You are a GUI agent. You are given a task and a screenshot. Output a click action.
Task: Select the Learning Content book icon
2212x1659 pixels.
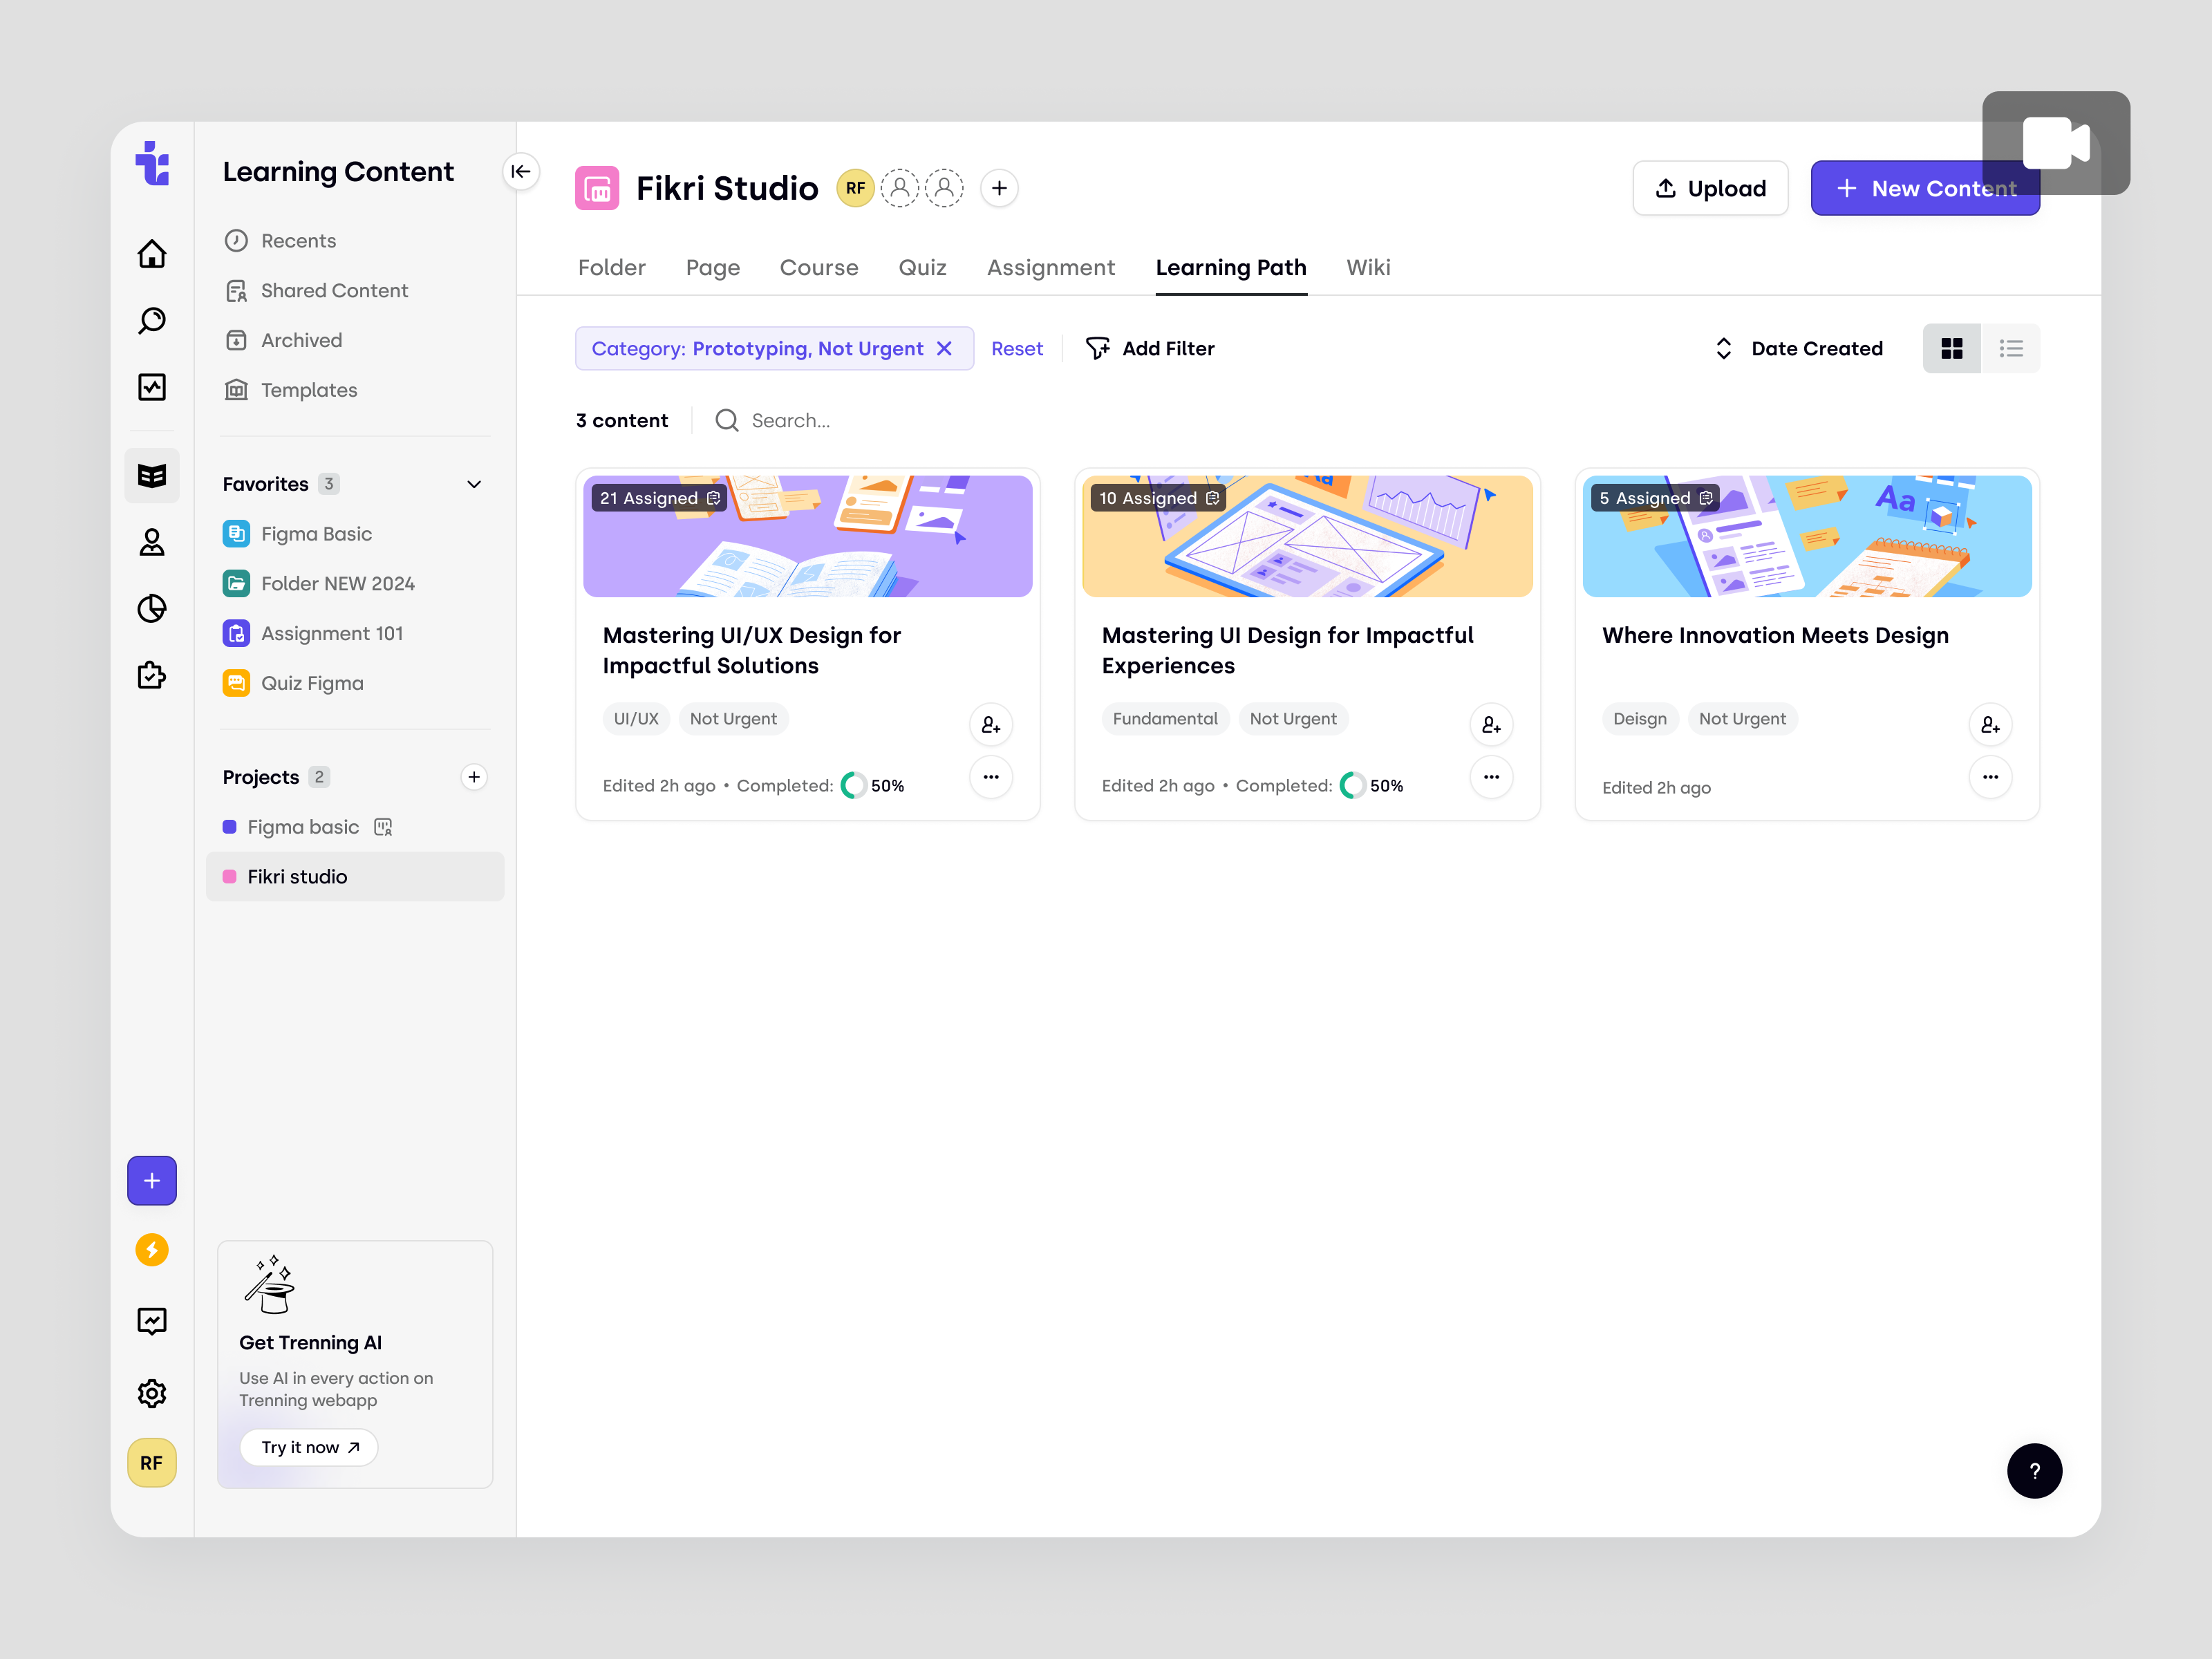152,475
